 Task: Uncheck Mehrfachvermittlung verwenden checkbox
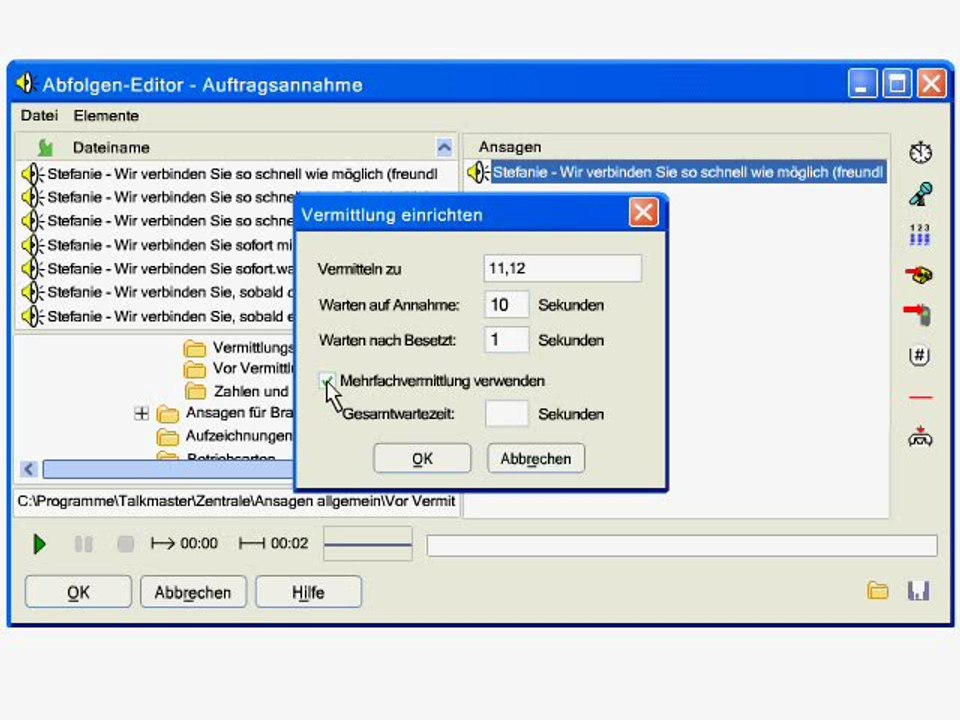coord(327,381)
